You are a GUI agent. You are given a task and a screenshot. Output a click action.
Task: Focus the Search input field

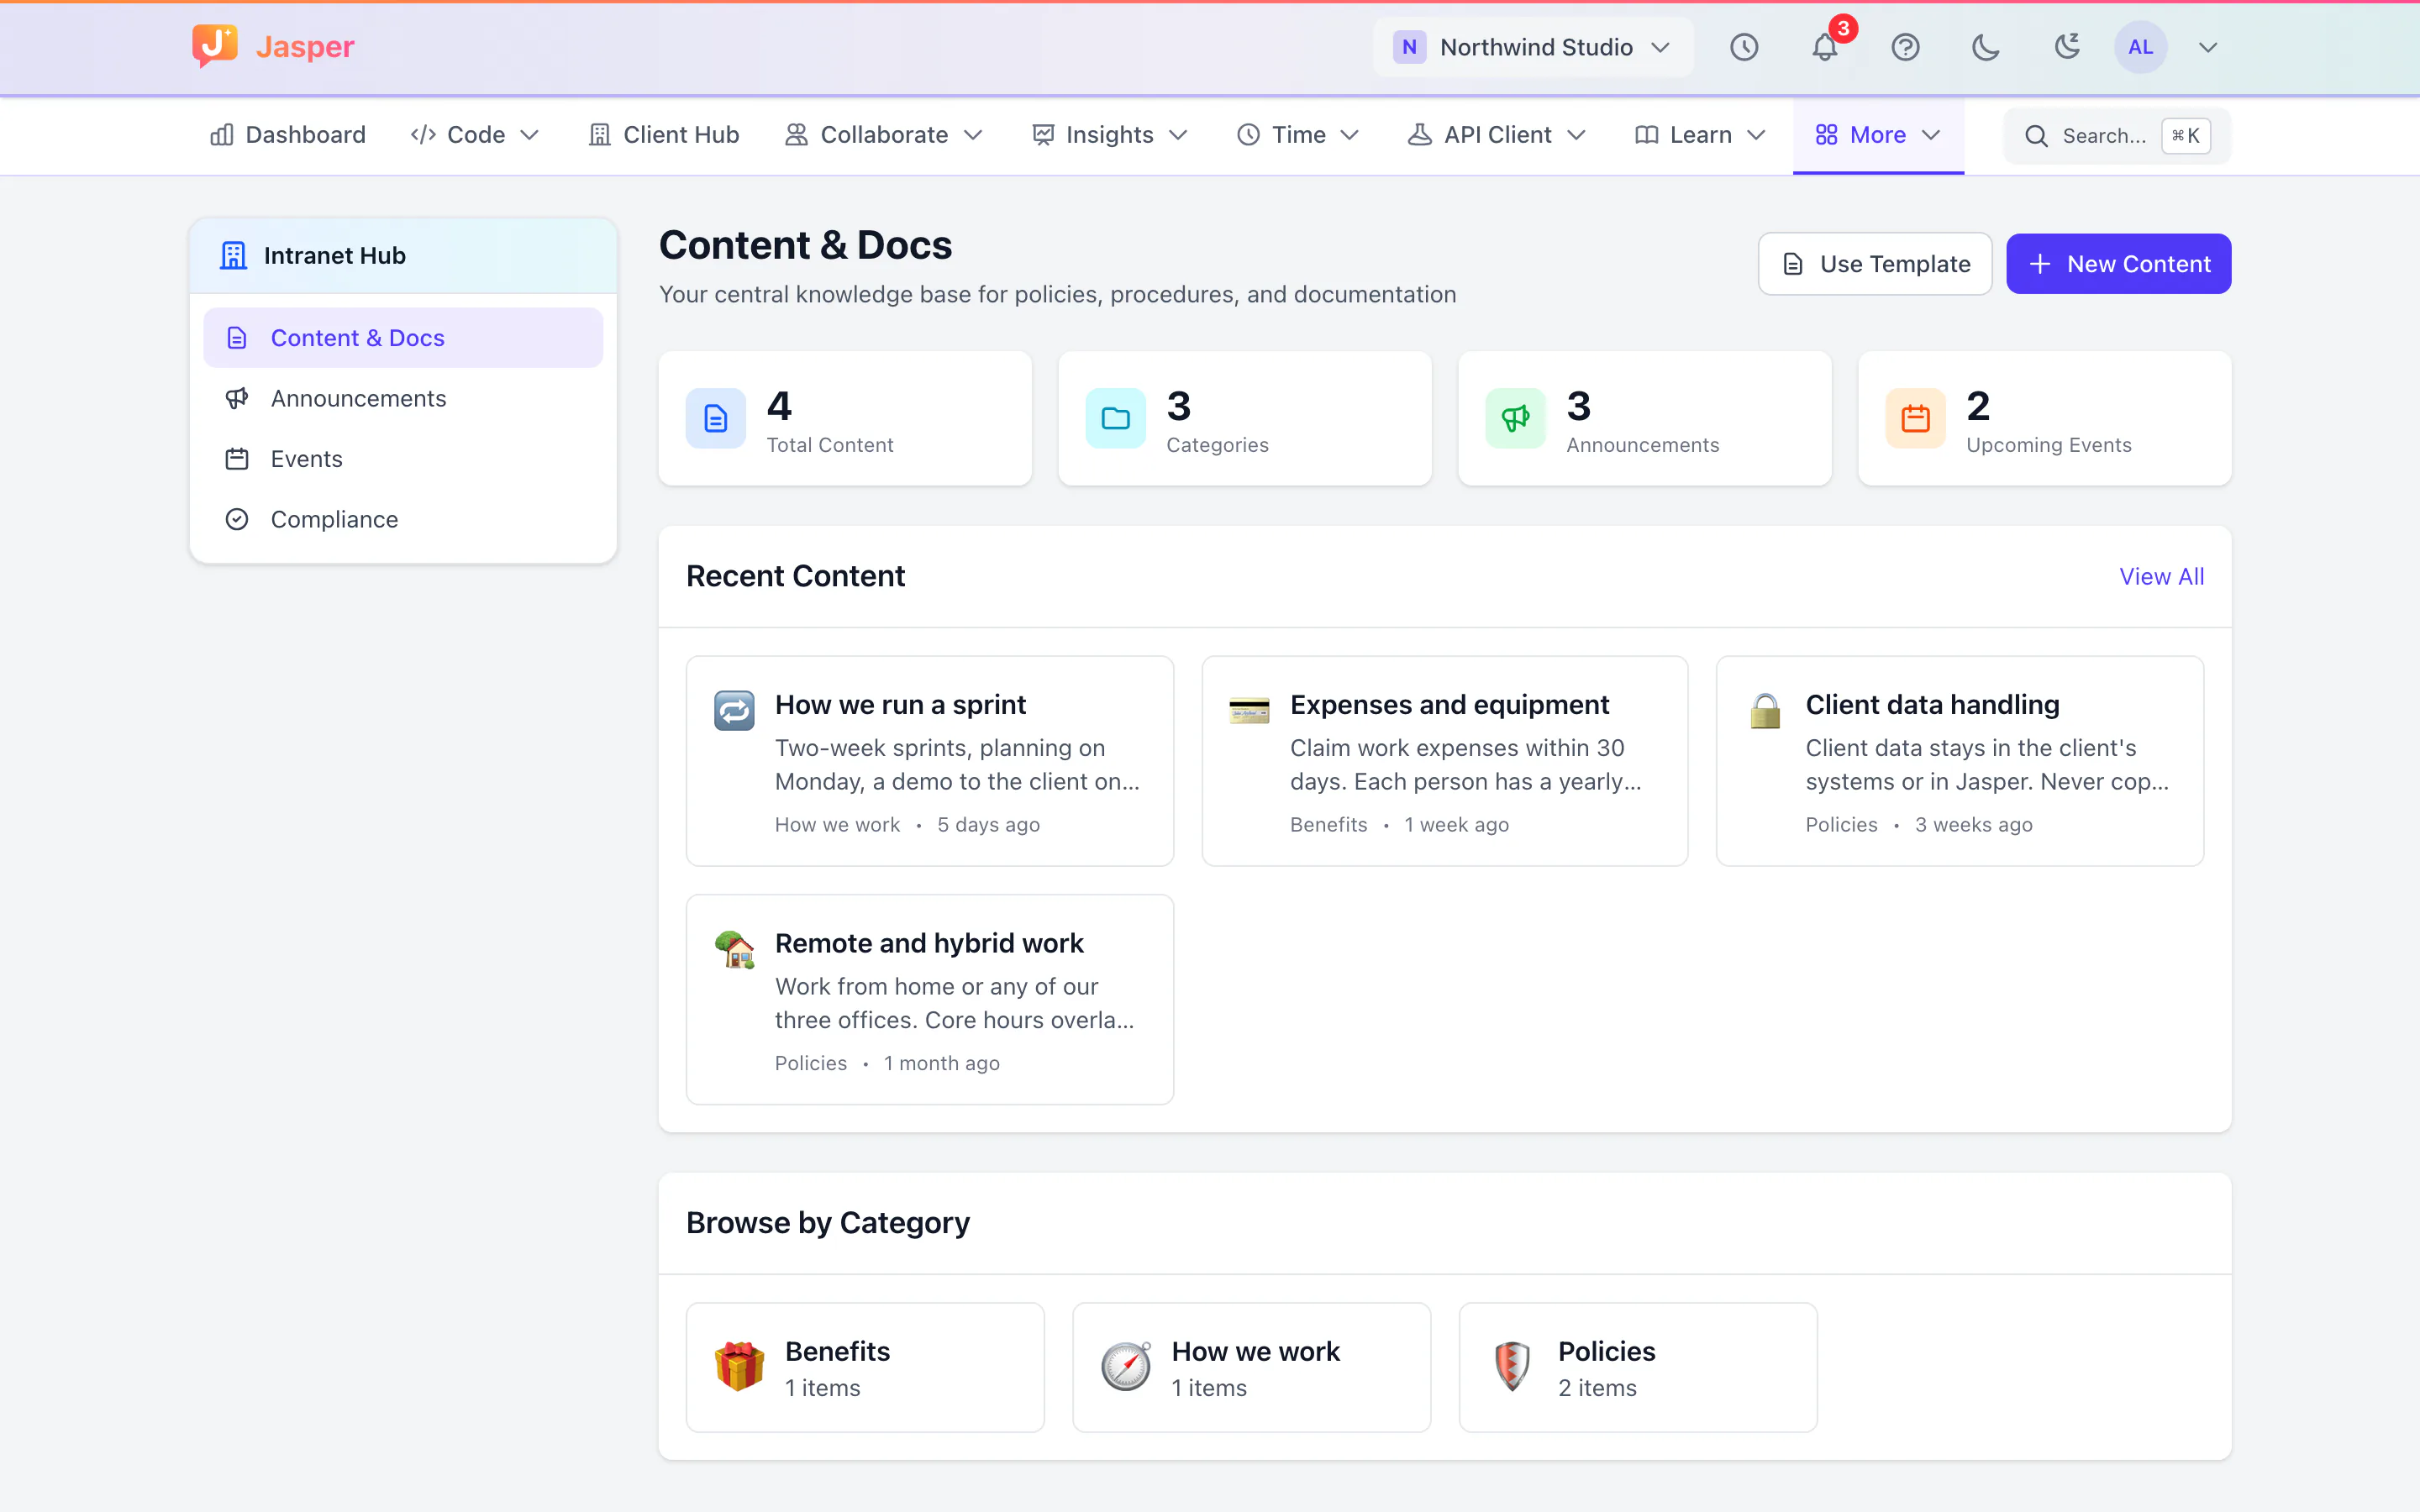pos(2117,135)
